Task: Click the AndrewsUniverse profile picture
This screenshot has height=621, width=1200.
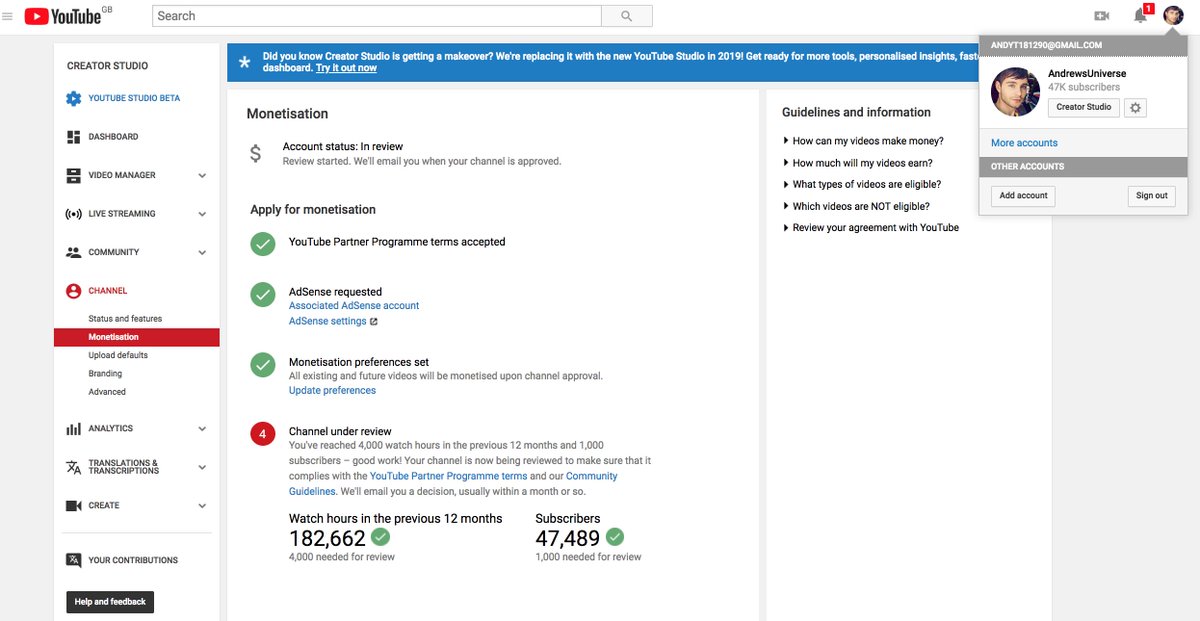Action: pos(1015,92)
